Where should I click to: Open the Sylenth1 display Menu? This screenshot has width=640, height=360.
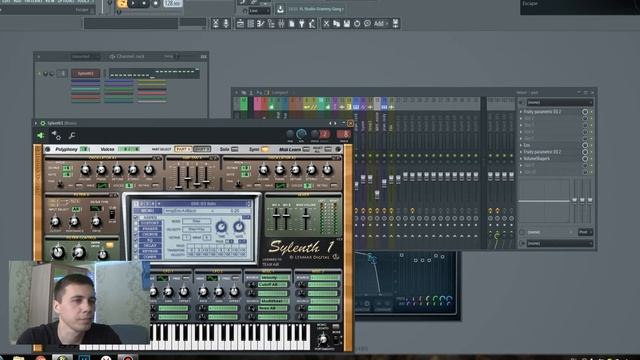tap(146, 211)
